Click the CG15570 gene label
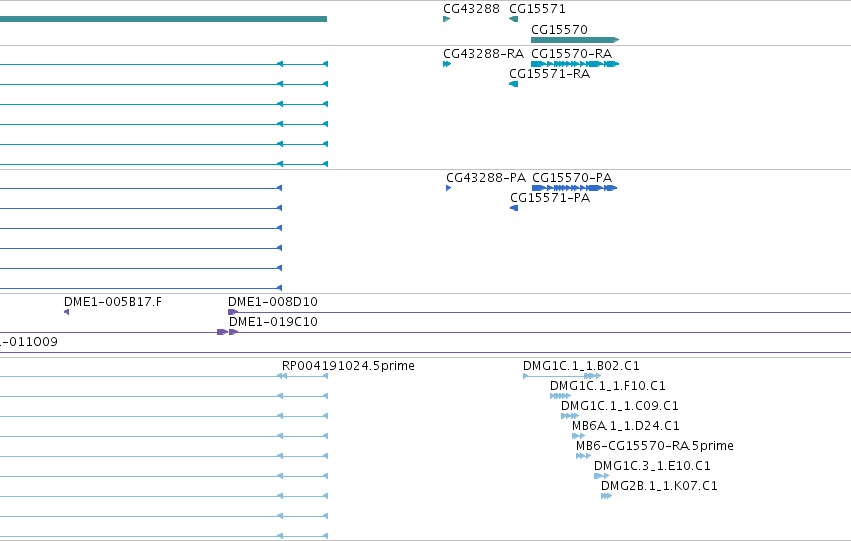The image size is (851, 541). click(x=559, y=29)
